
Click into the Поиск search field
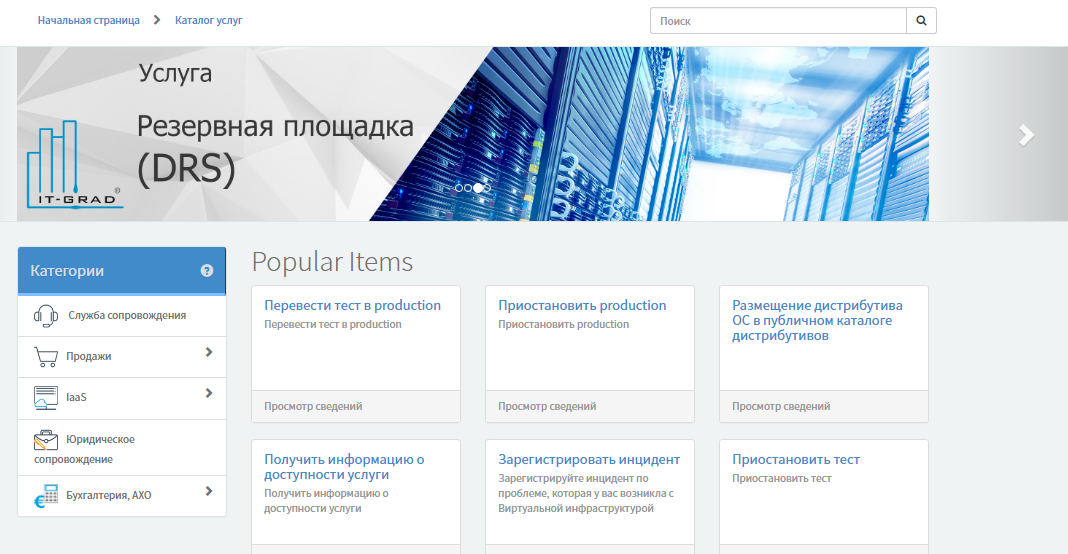coord(778,20)
